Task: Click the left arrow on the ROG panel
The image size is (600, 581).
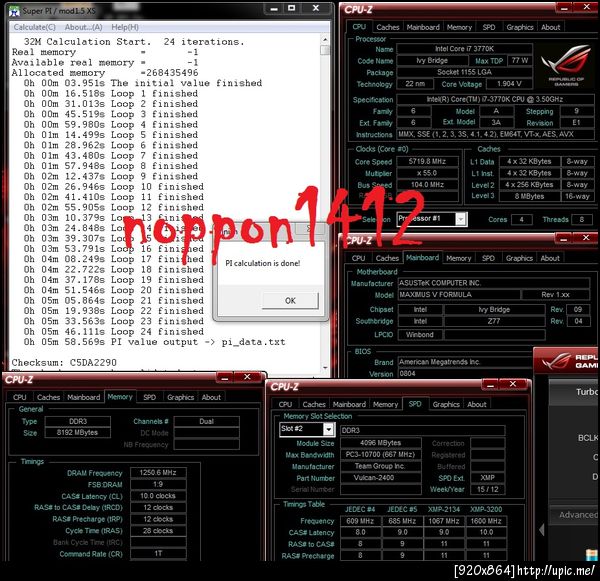Action: tap(541, 530)
